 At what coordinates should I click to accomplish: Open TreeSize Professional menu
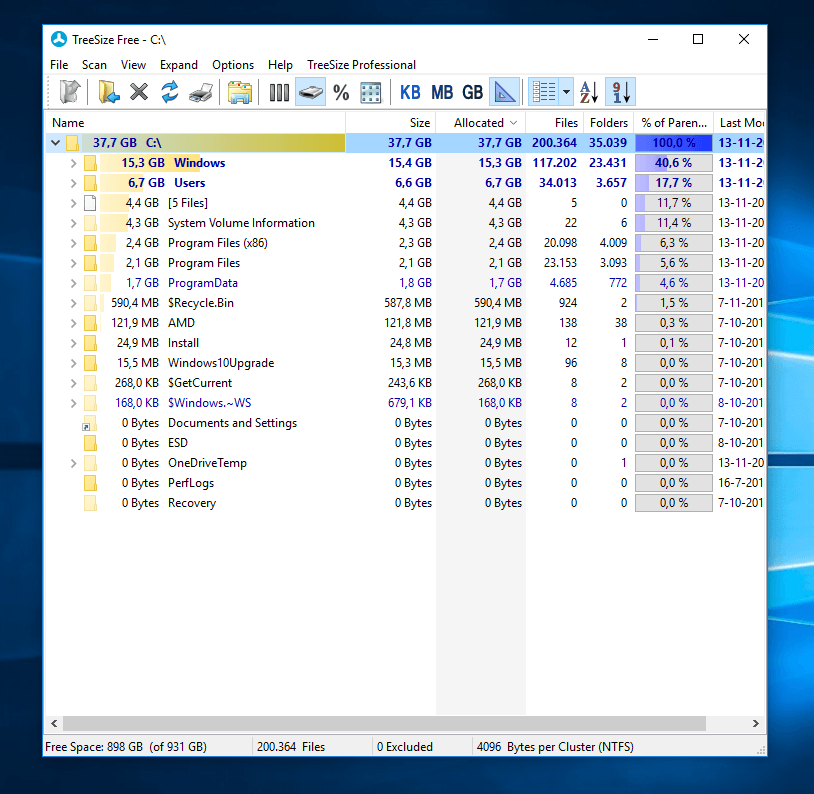coord(361,65)
